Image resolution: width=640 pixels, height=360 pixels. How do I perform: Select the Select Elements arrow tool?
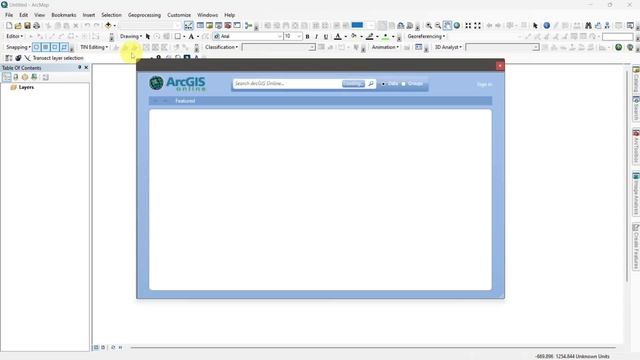536,26
